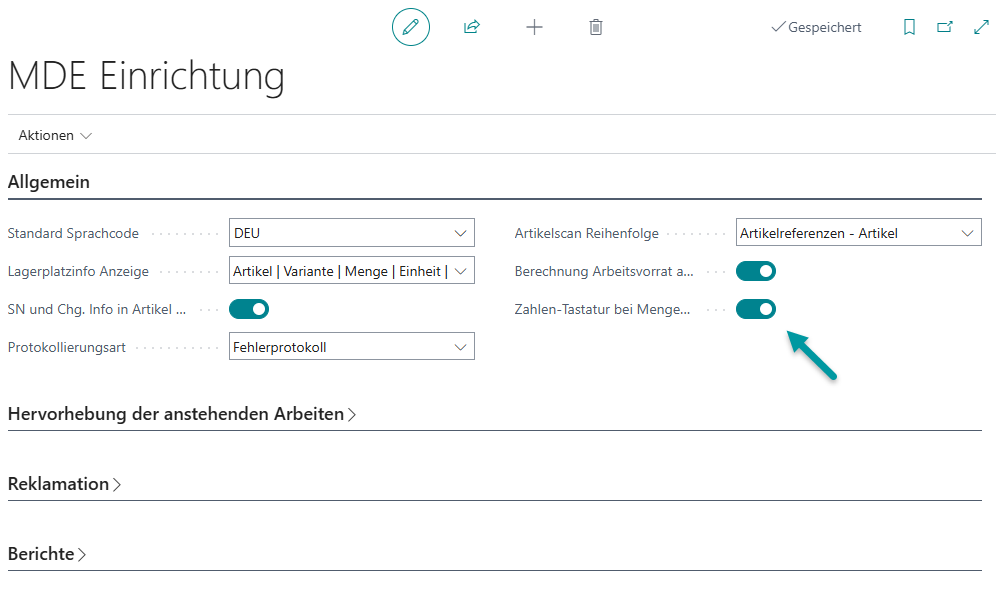
Task: Open the share icon
Action: [x=471, y=27]
